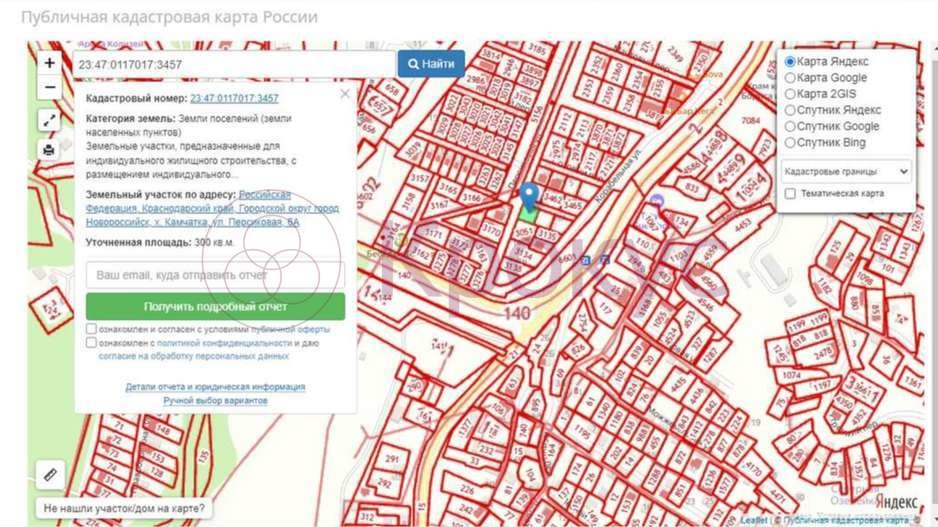Check the privacy policy consent checkbox
The width and height of the screenshot is (938, 527).
[x=91, y=343]
